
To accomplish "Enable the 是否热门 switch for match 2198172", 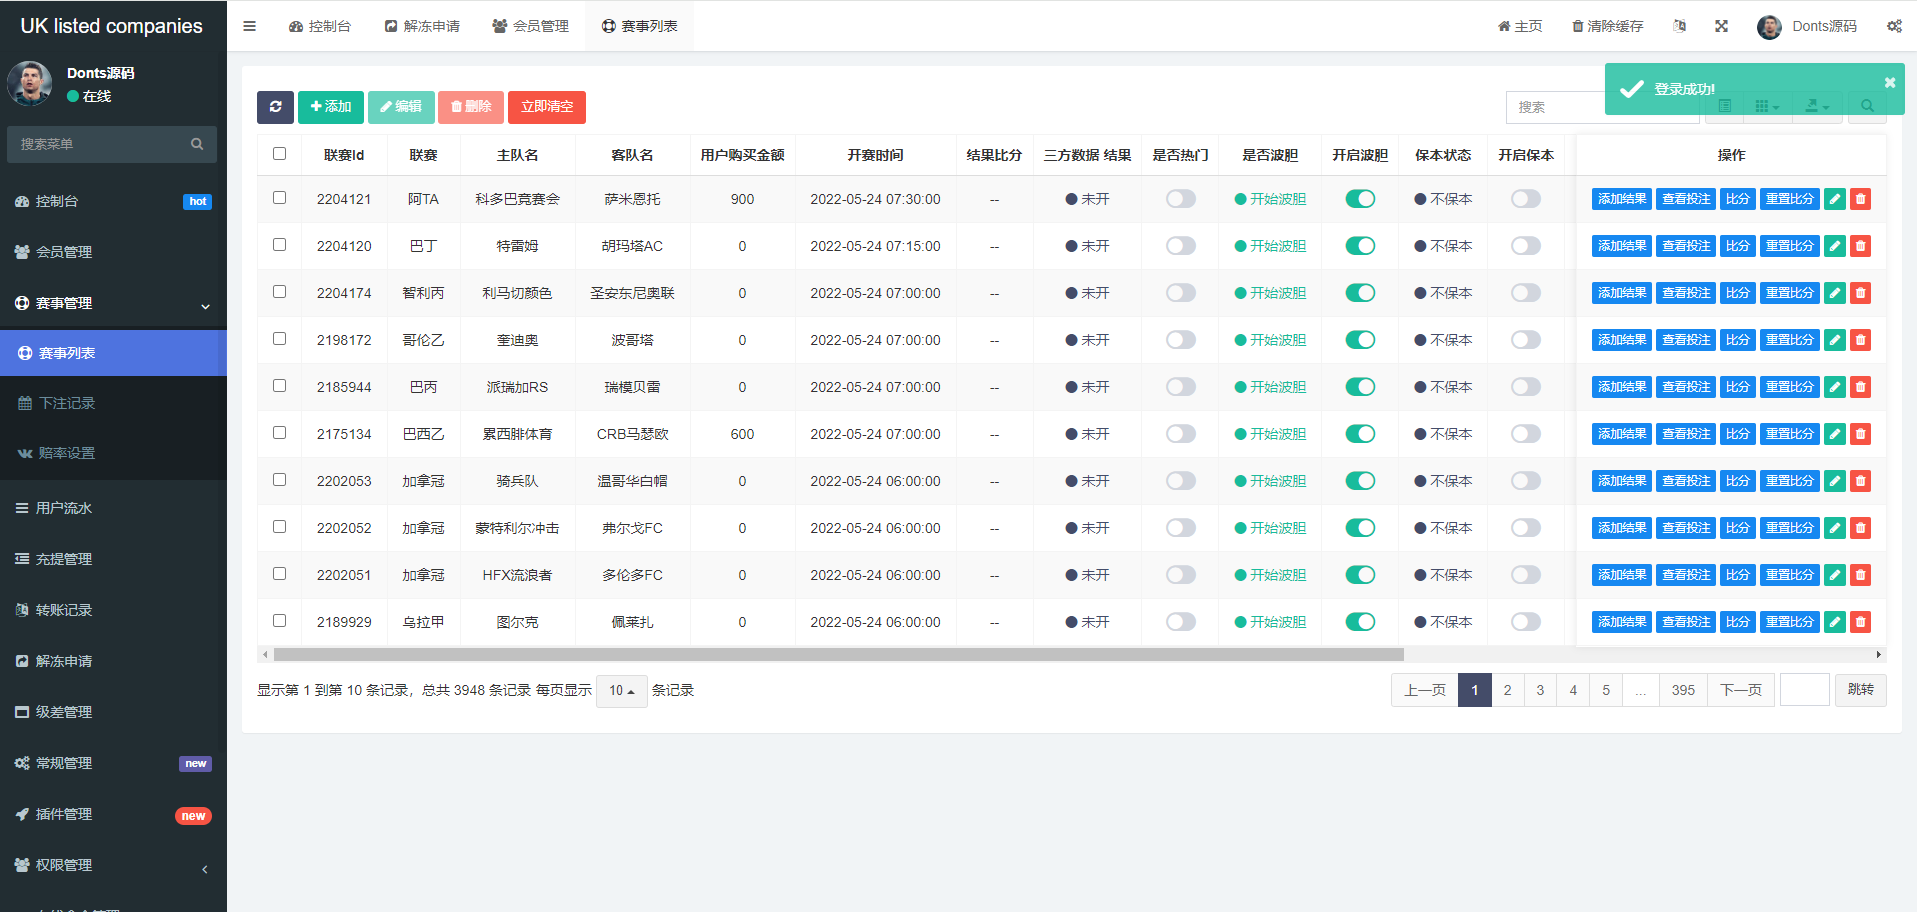I will coord(1180,340).
